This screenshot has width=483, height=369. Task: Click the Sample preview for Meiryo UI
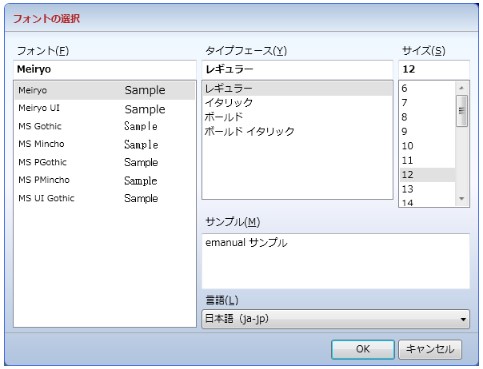(x=145, y=109)
